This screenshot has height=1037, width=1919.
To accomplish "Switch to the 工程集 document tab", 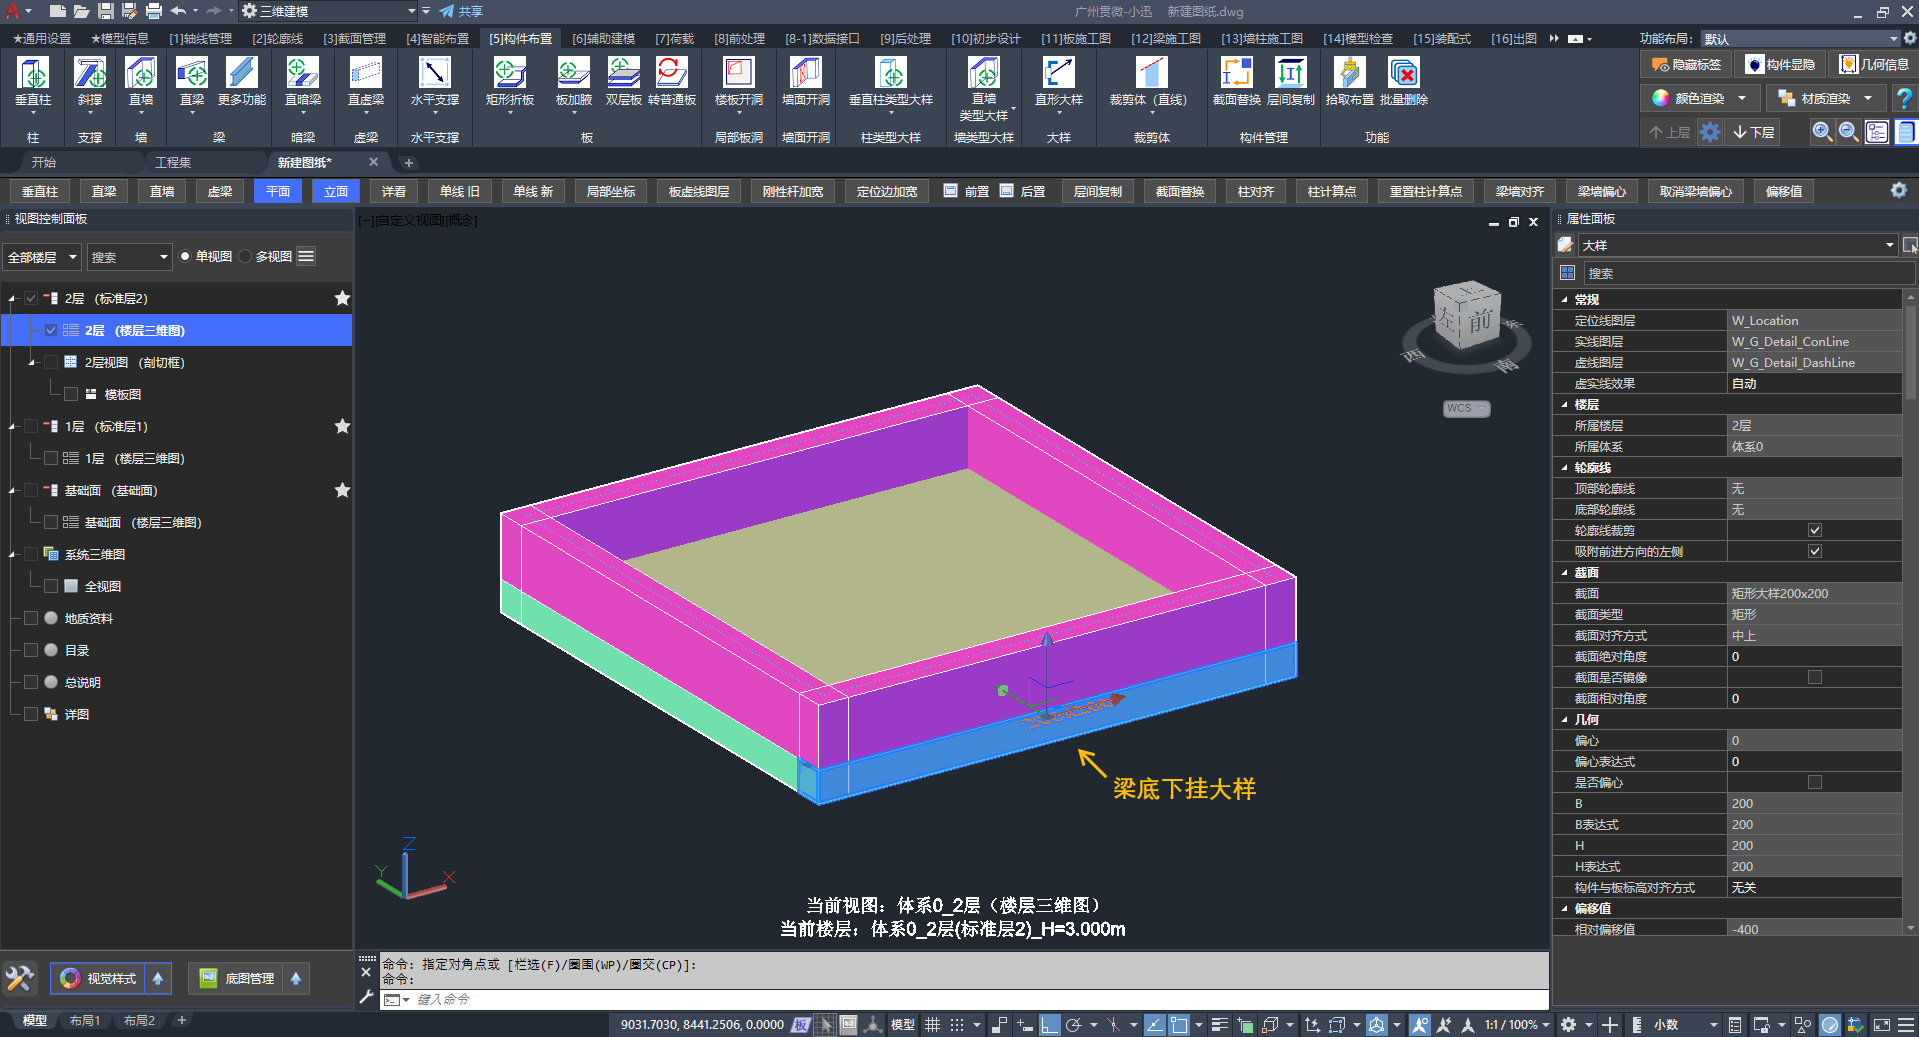I will click(x=173, y=162).
